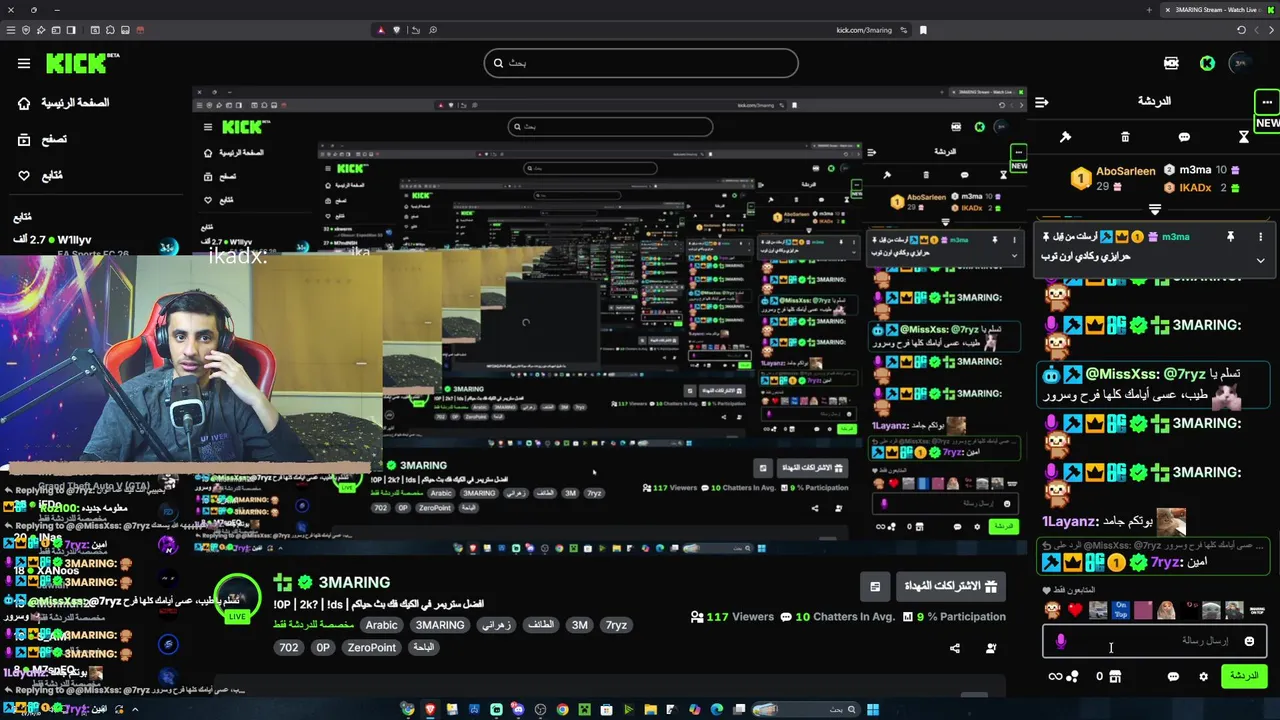1280x720 pixels.
Task: Click the kick.com/3maring address bar
Action: [x=864, y=30]
